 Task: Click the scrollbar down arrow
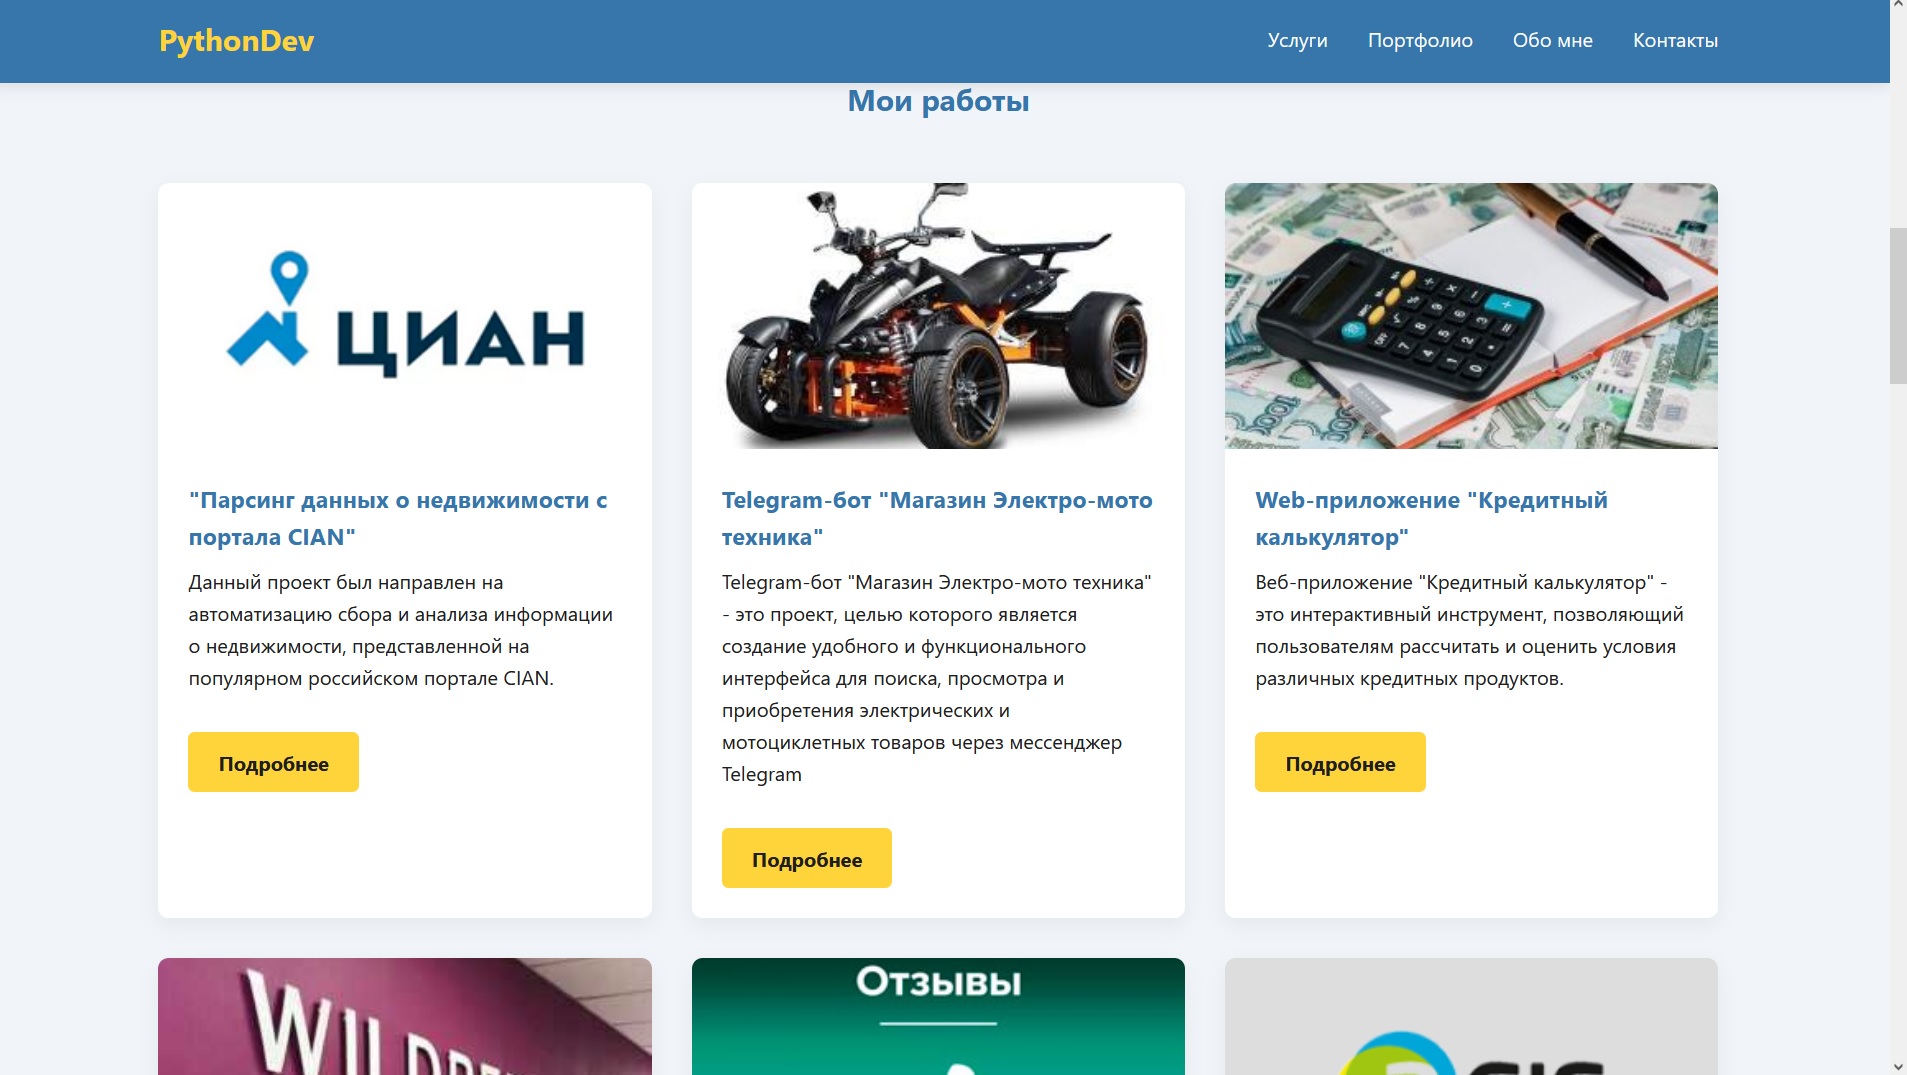(1898, 1066)
